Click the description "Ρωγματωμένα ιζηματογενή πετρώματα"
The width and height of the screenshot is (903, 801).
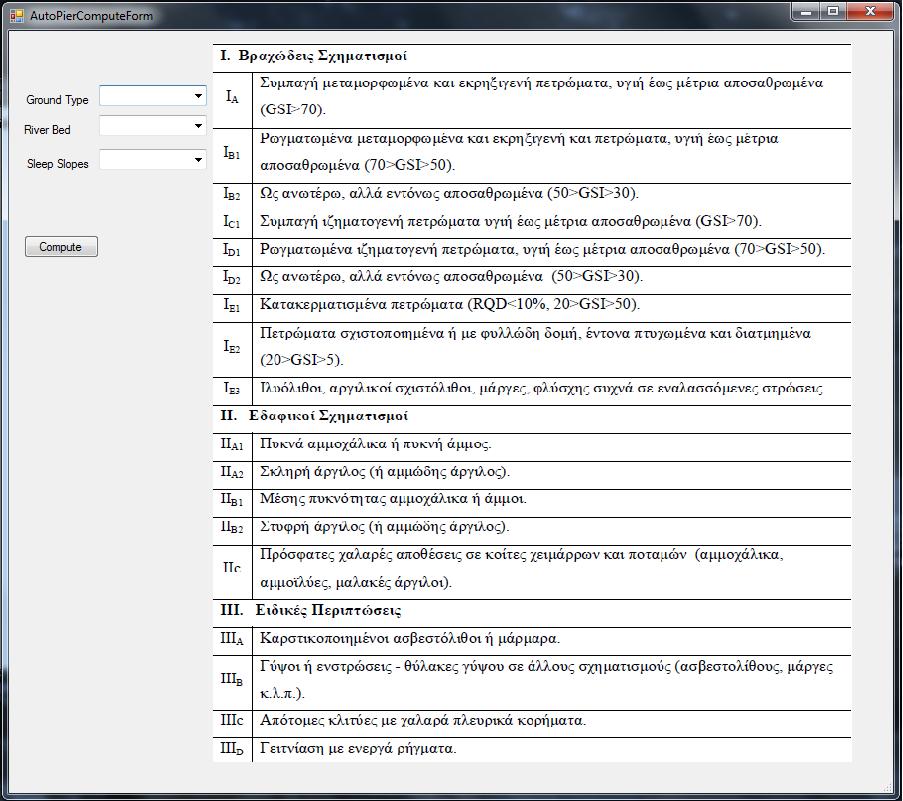tap(390, 250)
